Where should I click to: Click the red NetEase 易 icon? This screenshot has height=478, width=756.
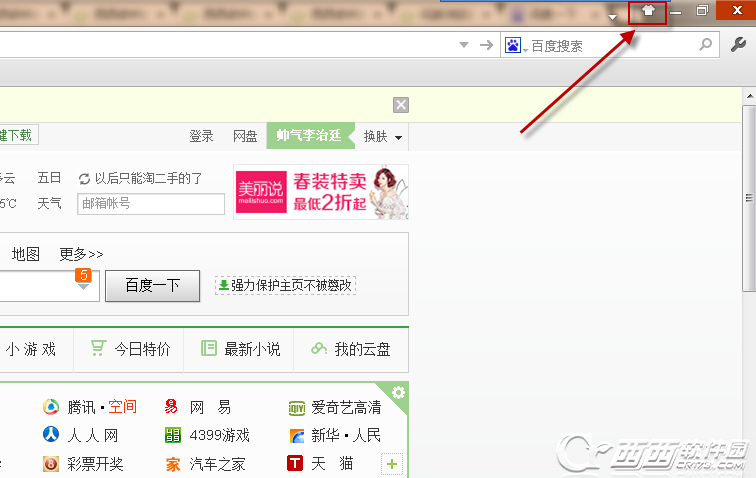coord(172,407)
